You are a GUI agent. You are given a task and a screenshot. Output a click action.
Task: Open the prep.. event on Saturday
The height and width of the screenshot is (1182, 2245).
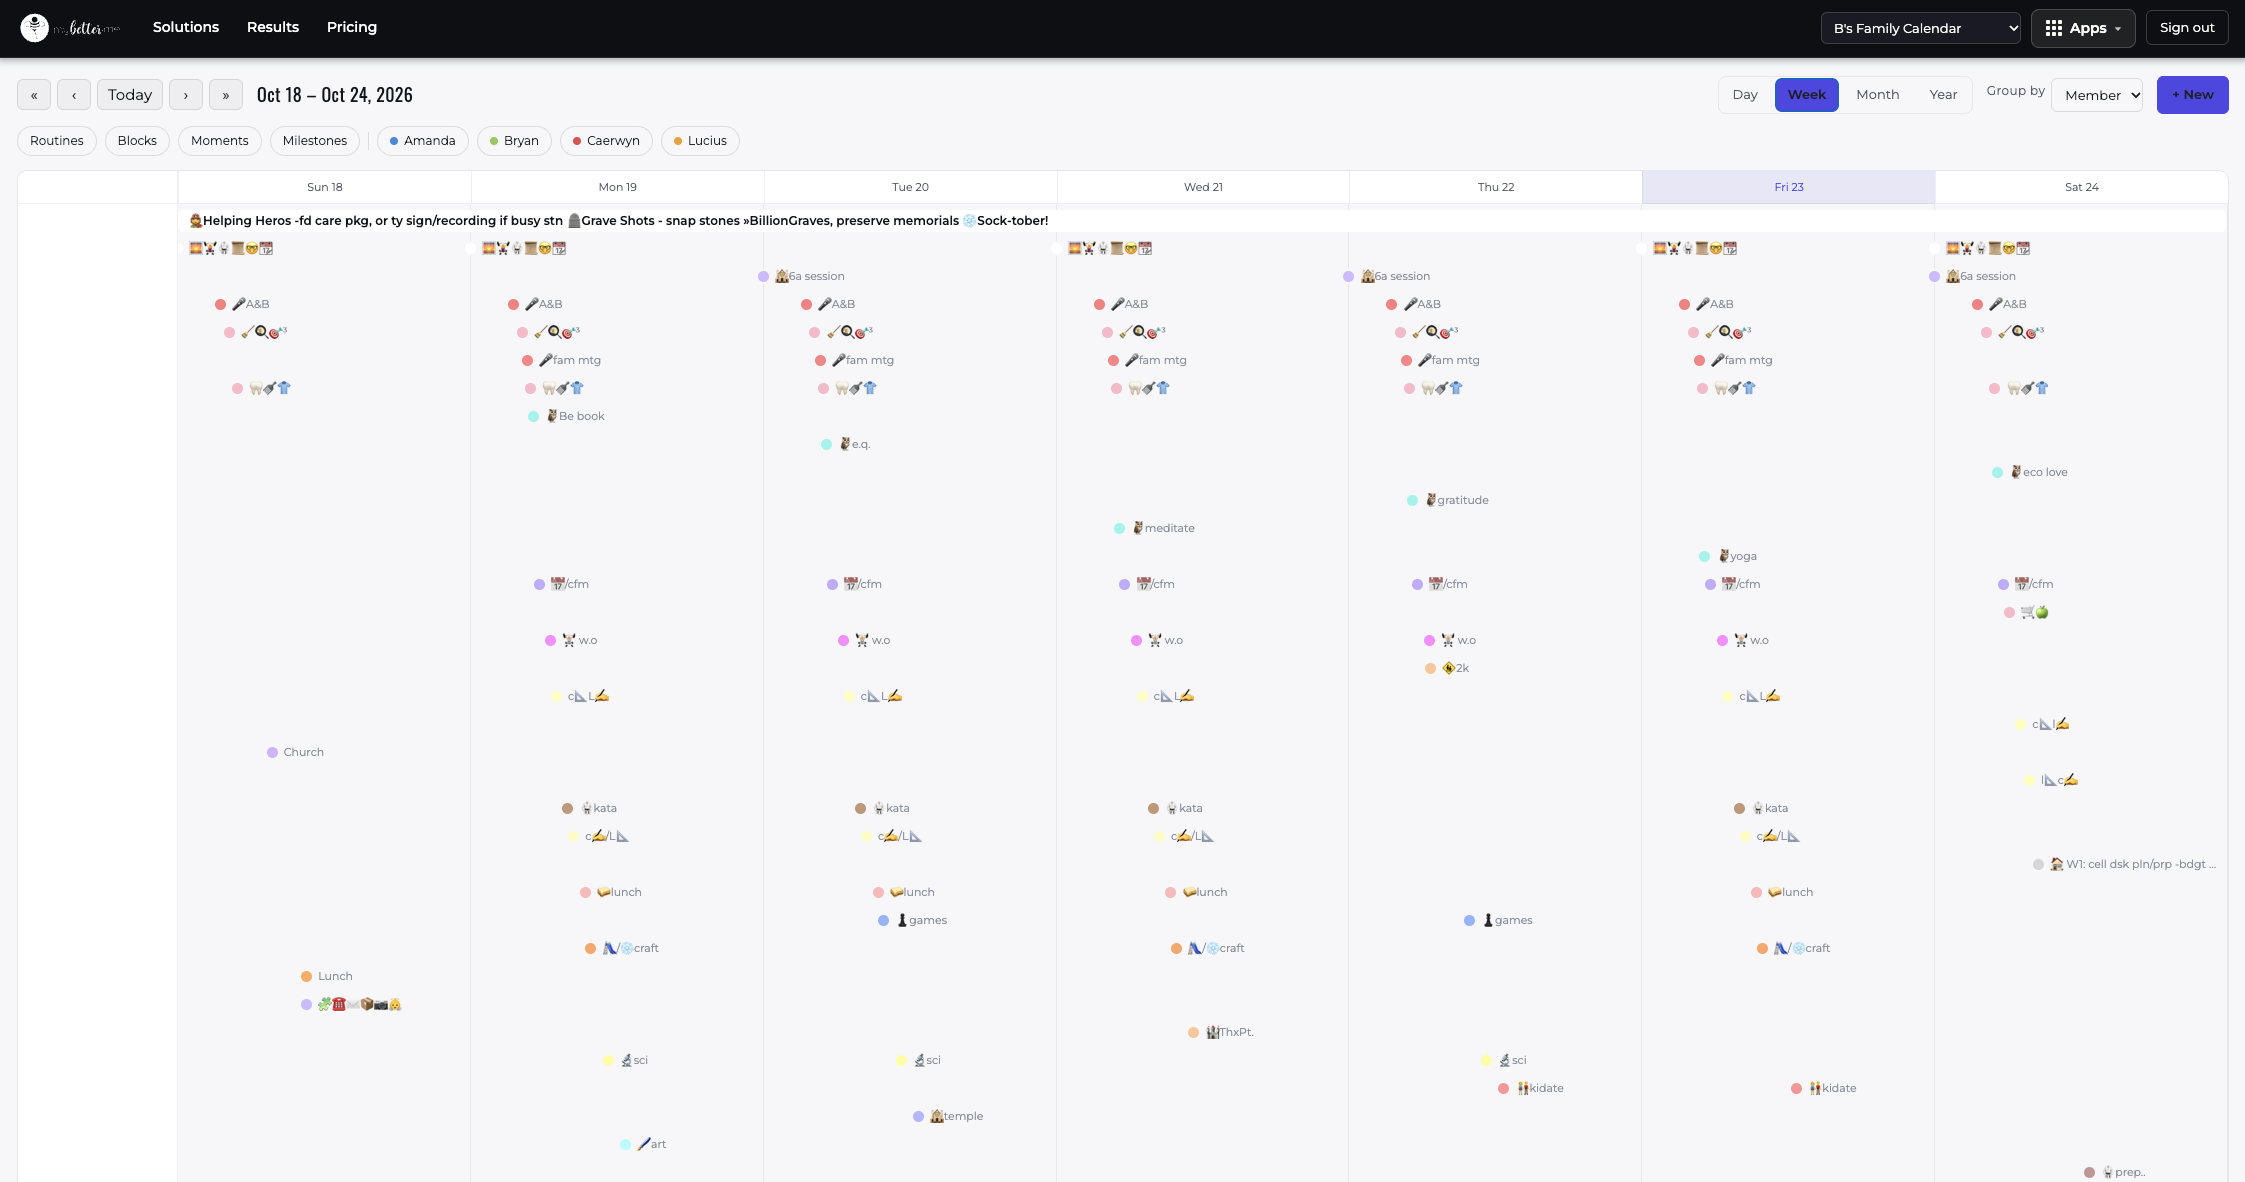pyautogui.click(x=2115, y=1172)
